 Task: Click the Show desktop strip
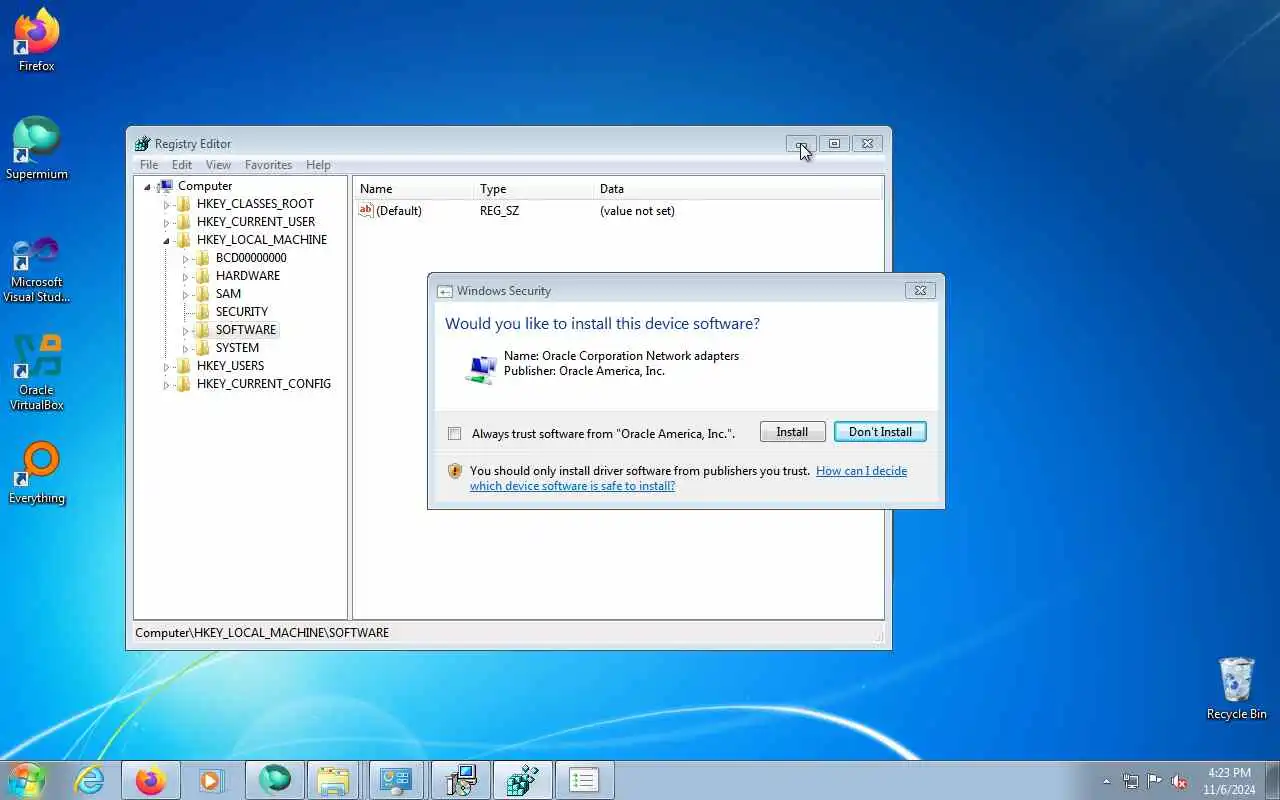pos(1272,780)
